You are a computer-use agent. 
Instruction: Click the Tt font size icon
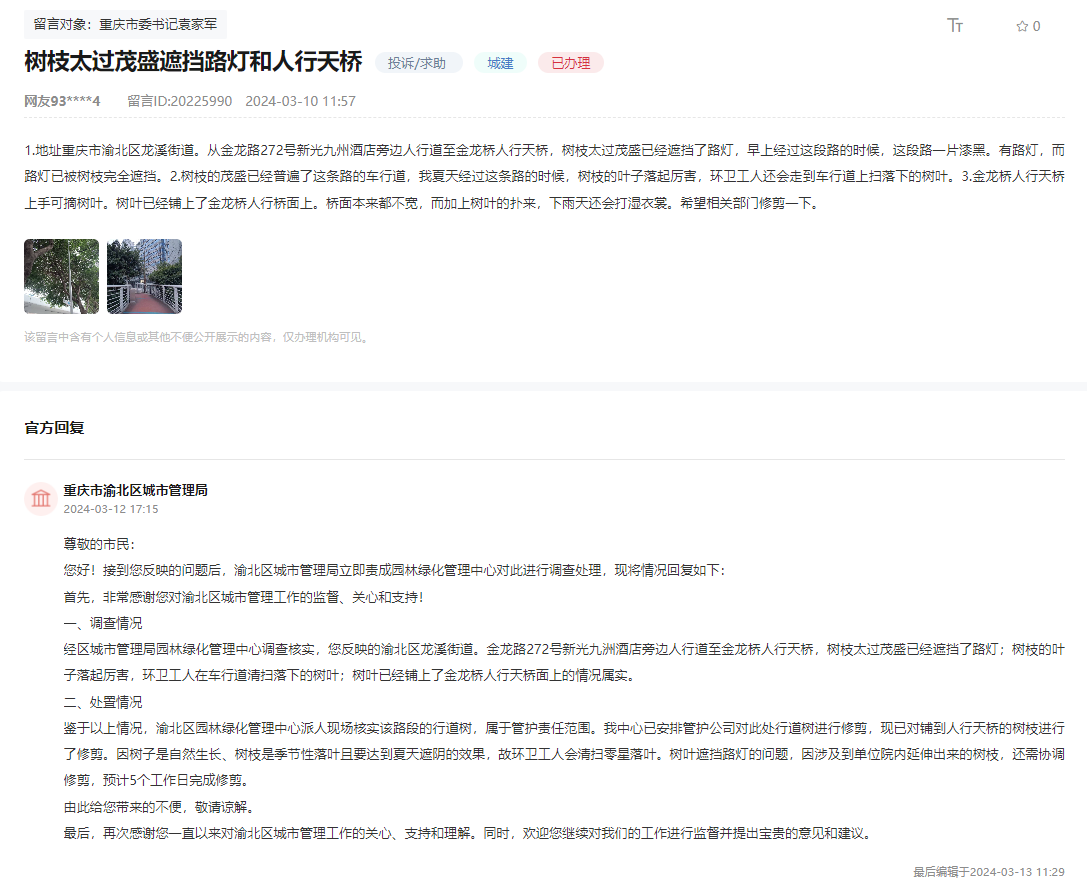[955, 27]
